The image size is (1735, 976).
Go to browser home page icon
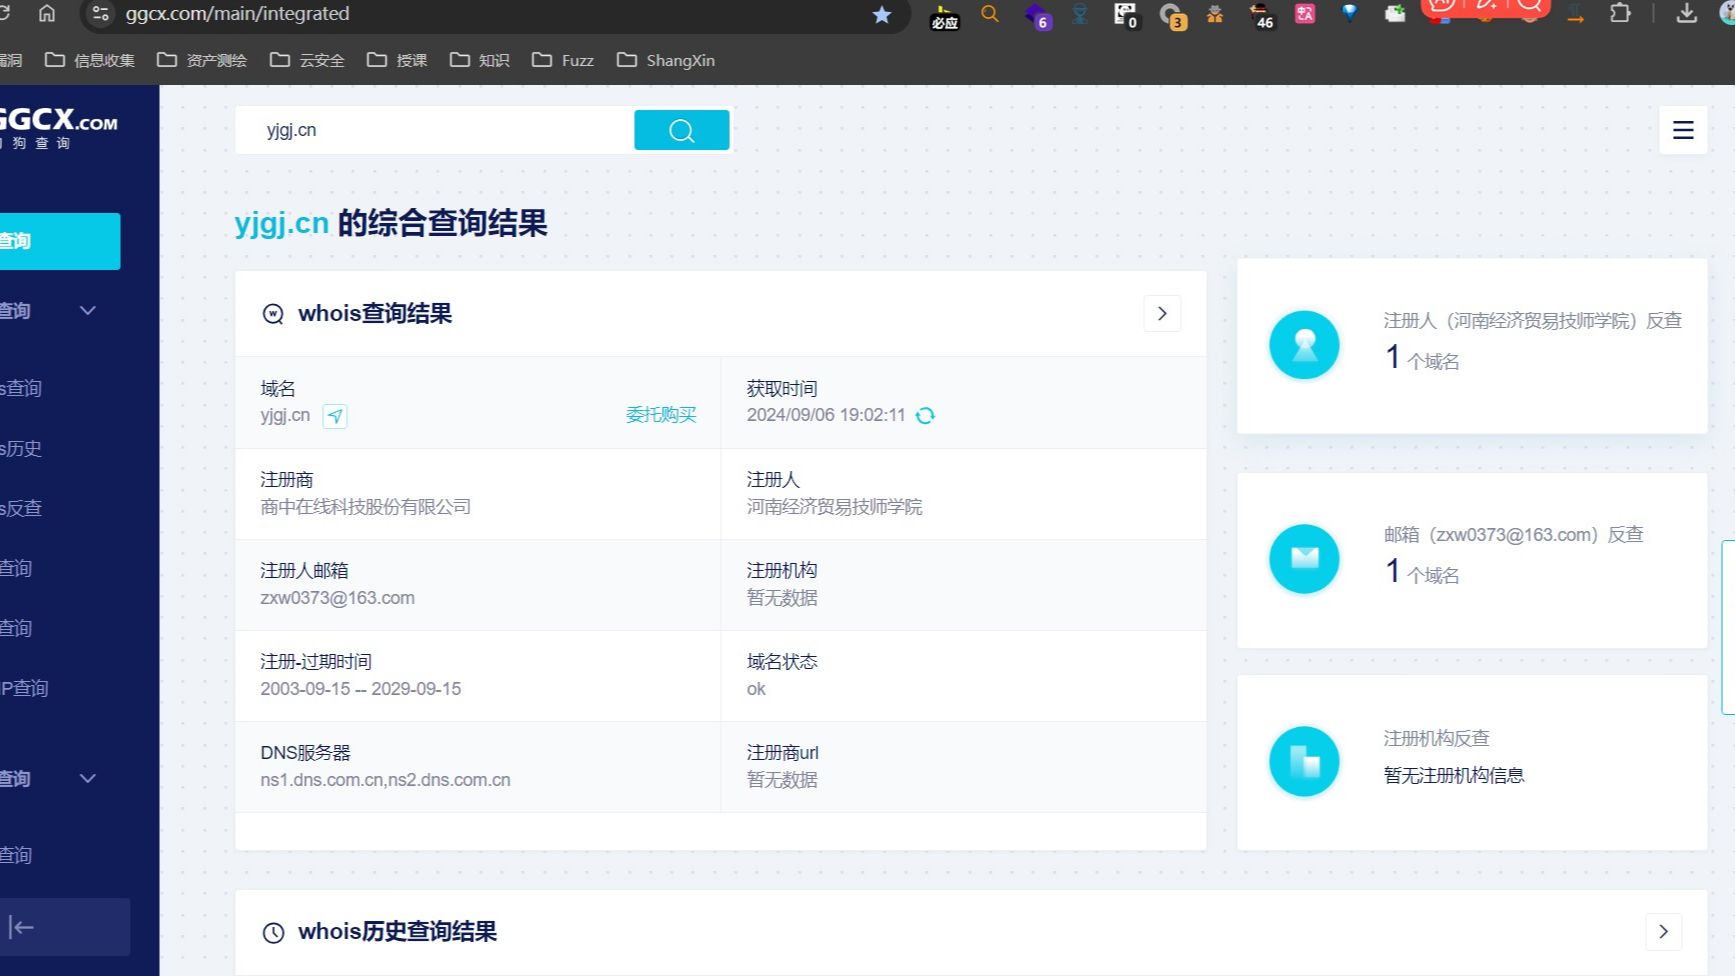tap(47, 14)
